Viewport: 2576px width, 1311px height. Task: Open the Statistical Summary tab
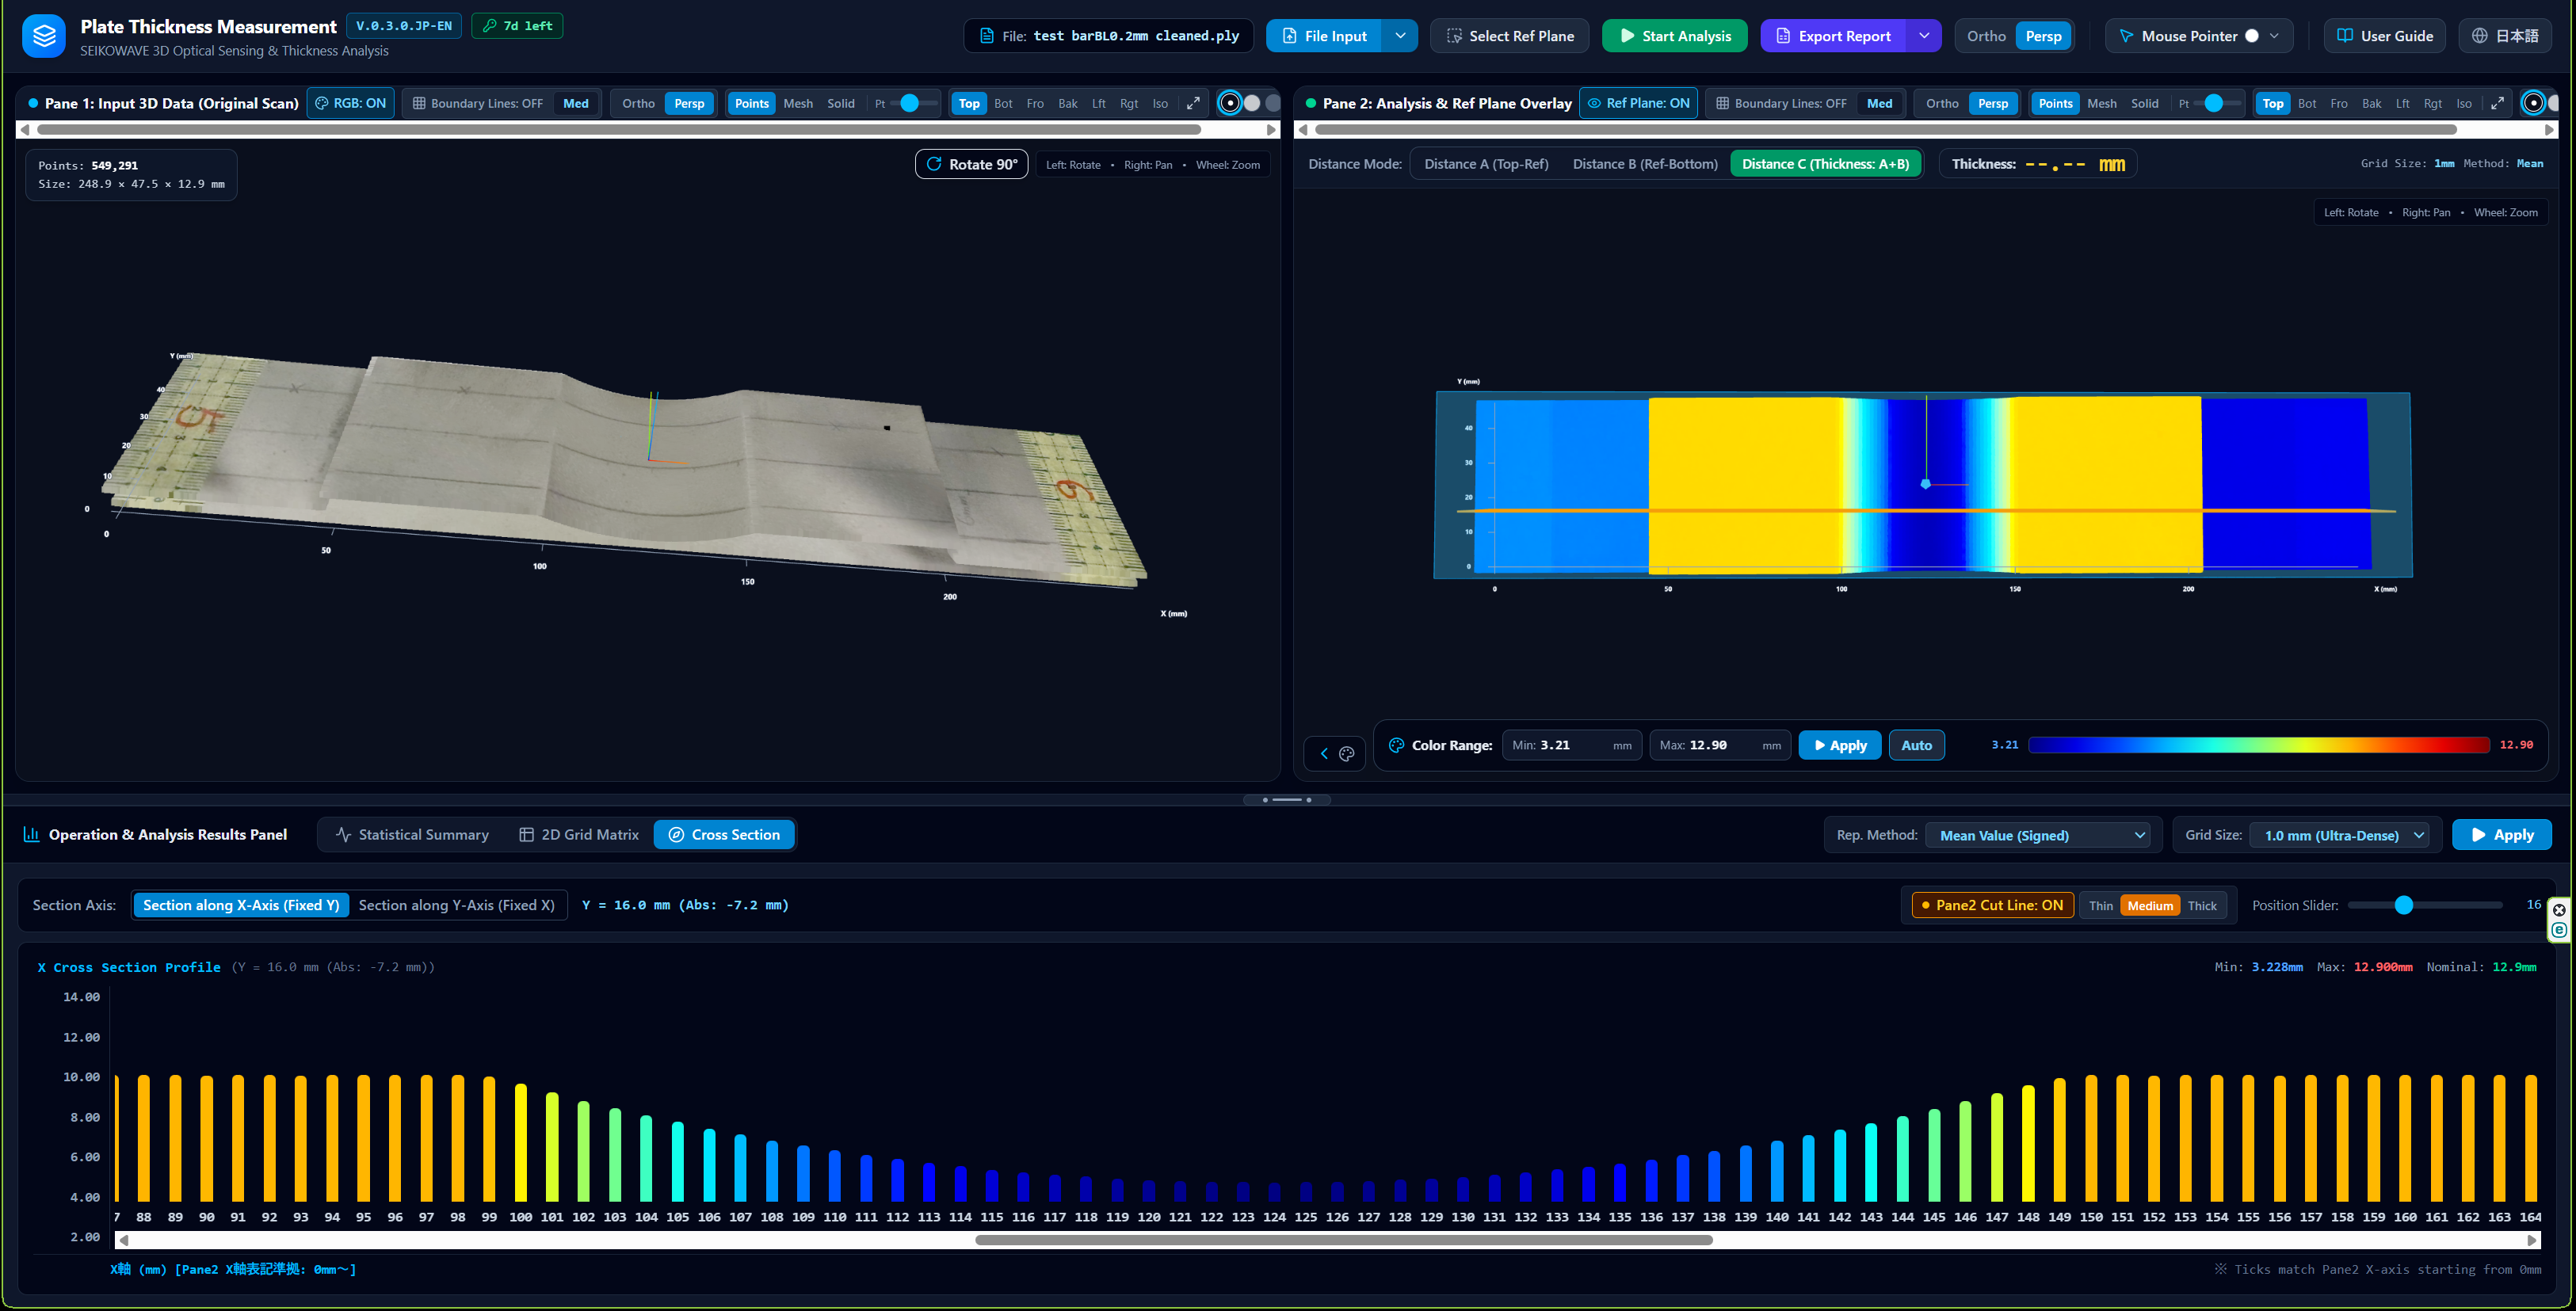pyautogui.click(x=413, y=835)
